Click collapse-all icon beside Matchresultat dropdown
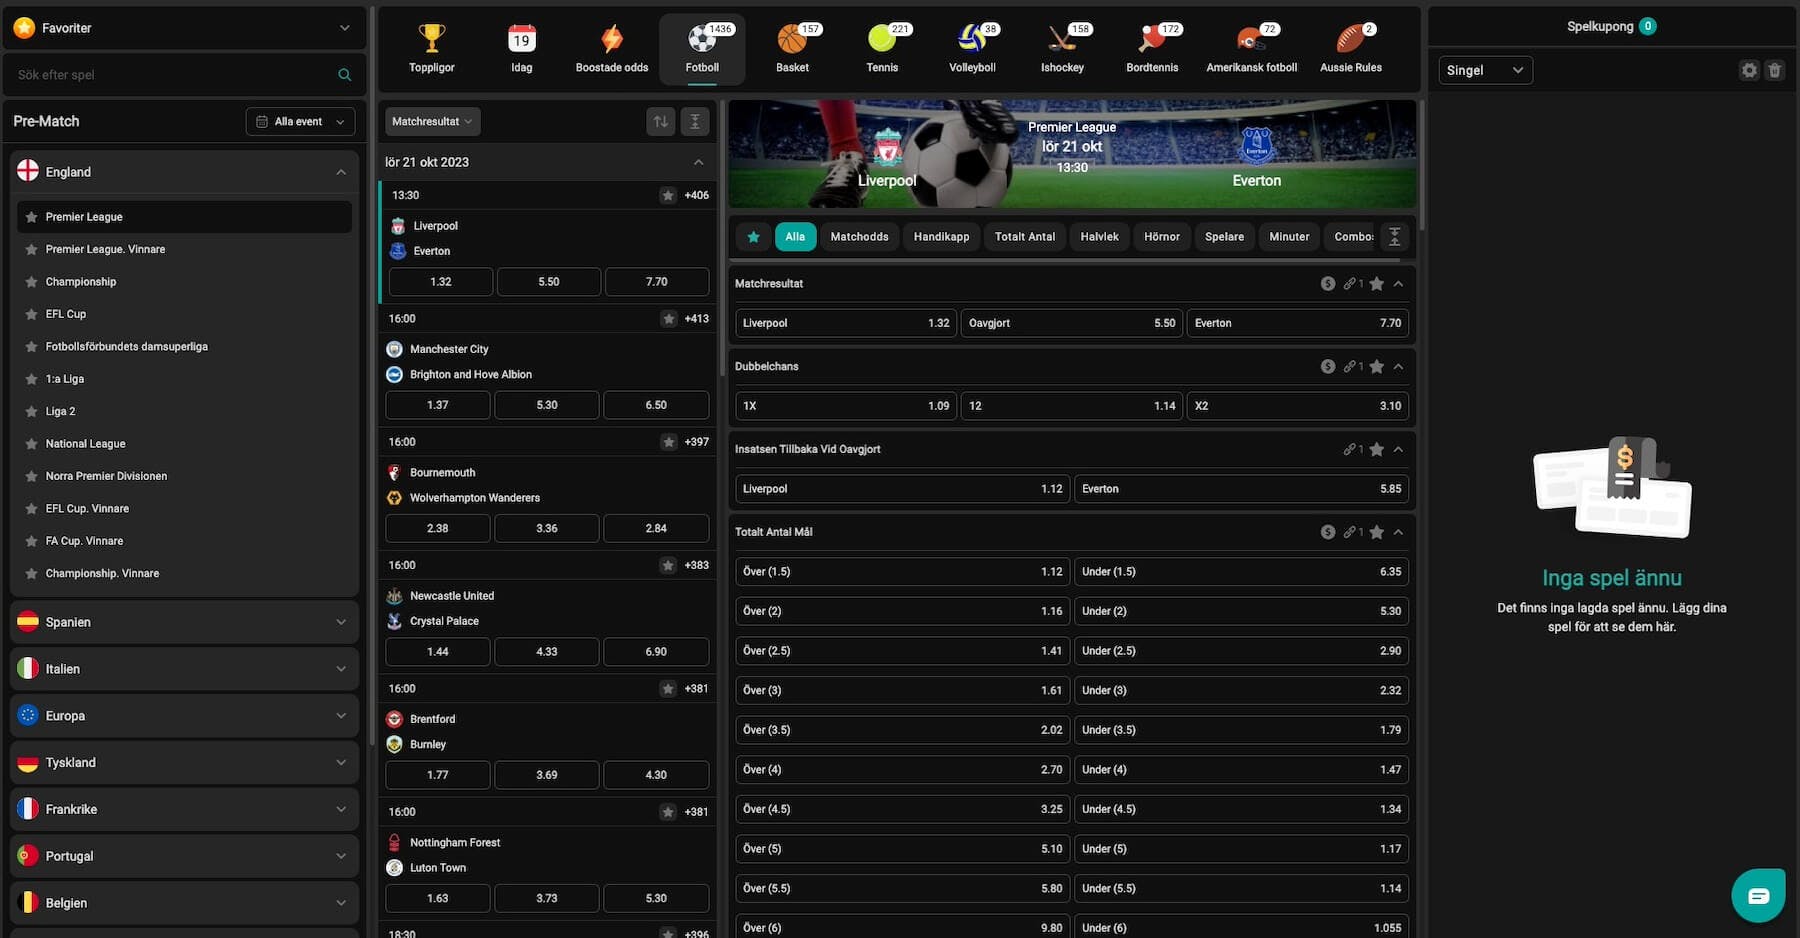The height and width of the screenshot is (938, 1800). [x=695, y=121]
